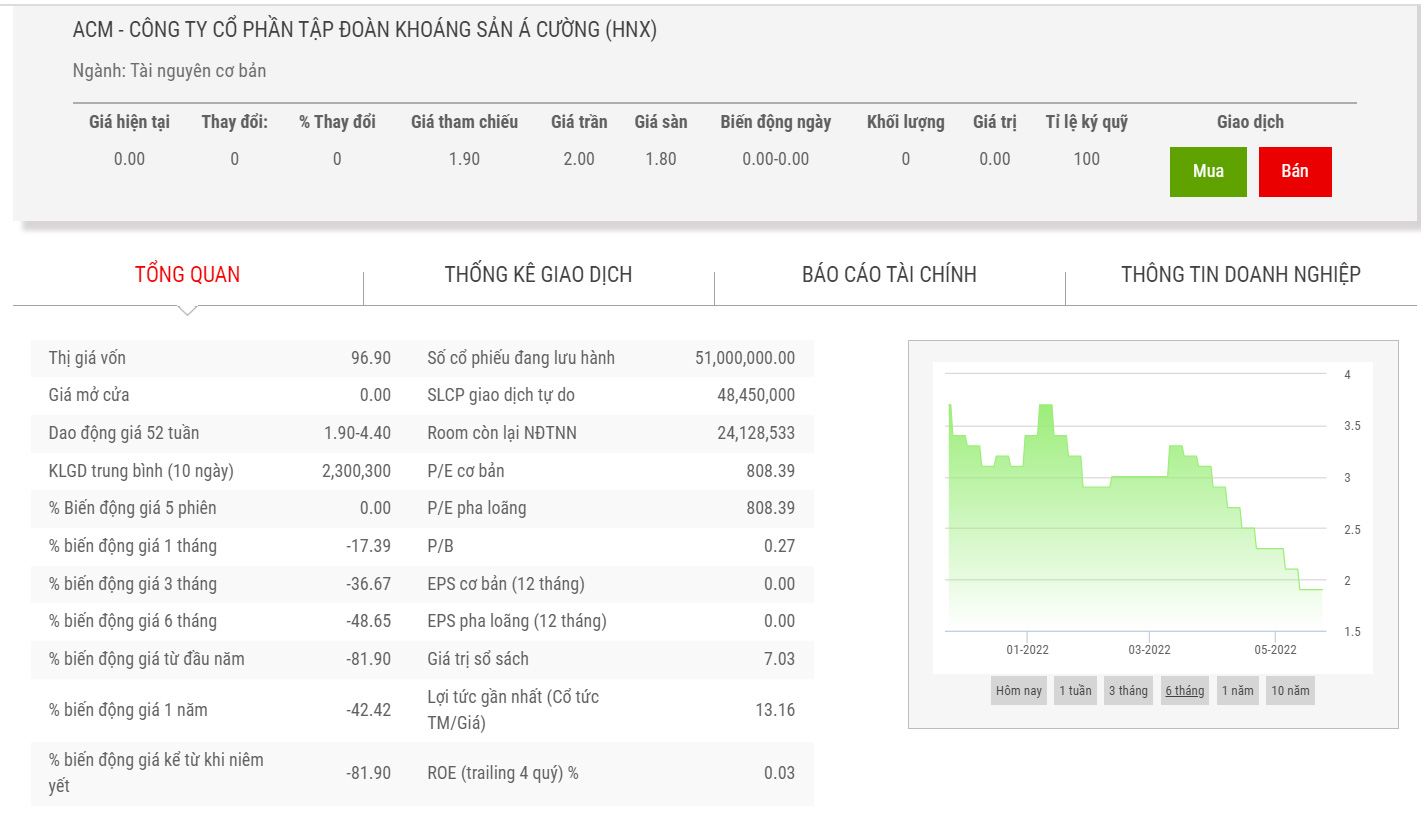This screenshot has height=824, width=1421.
Task: Show the 3 tháng chart range
Action: 1129,691
